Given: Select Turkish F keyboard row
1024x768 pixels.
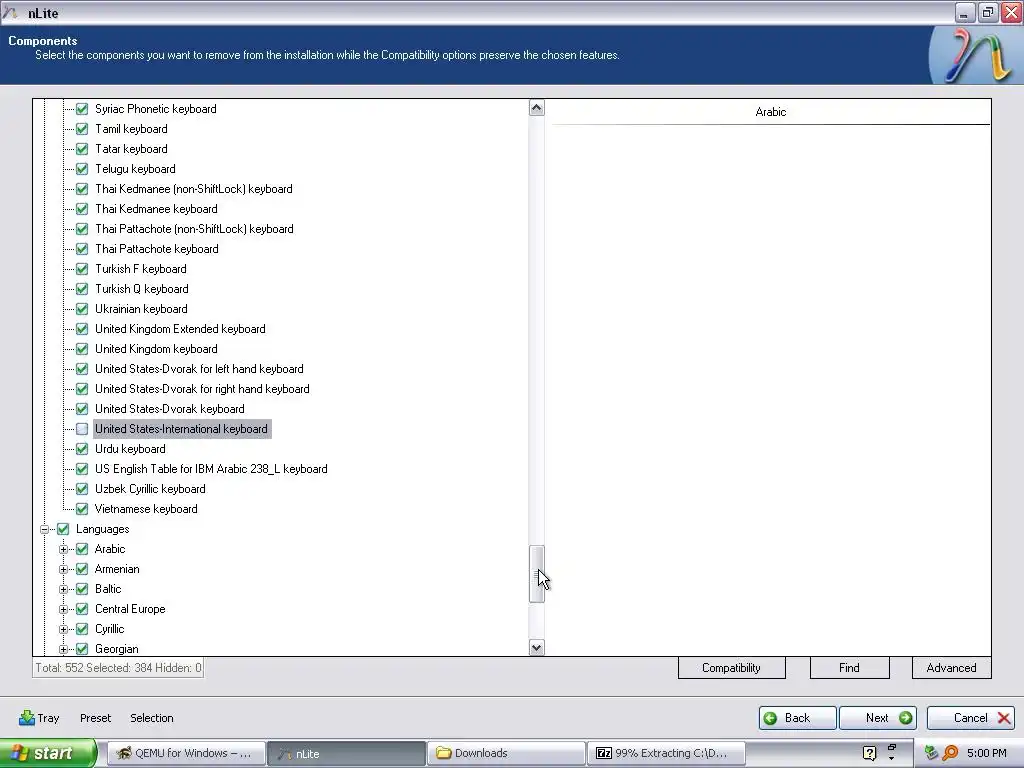Looking at the screenshot, I should pos(140,269).
